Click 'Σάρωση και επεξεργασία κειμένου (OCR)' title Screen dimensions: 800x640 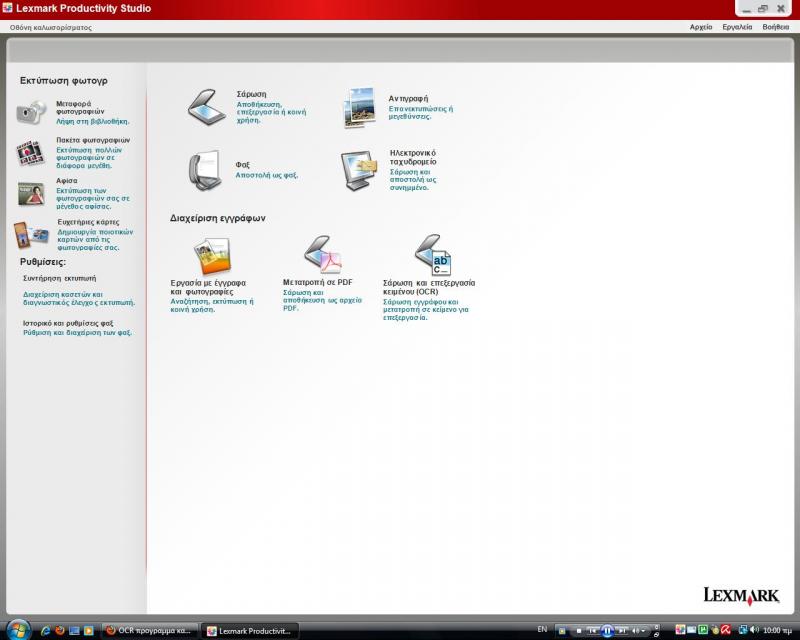coord(429,287)
